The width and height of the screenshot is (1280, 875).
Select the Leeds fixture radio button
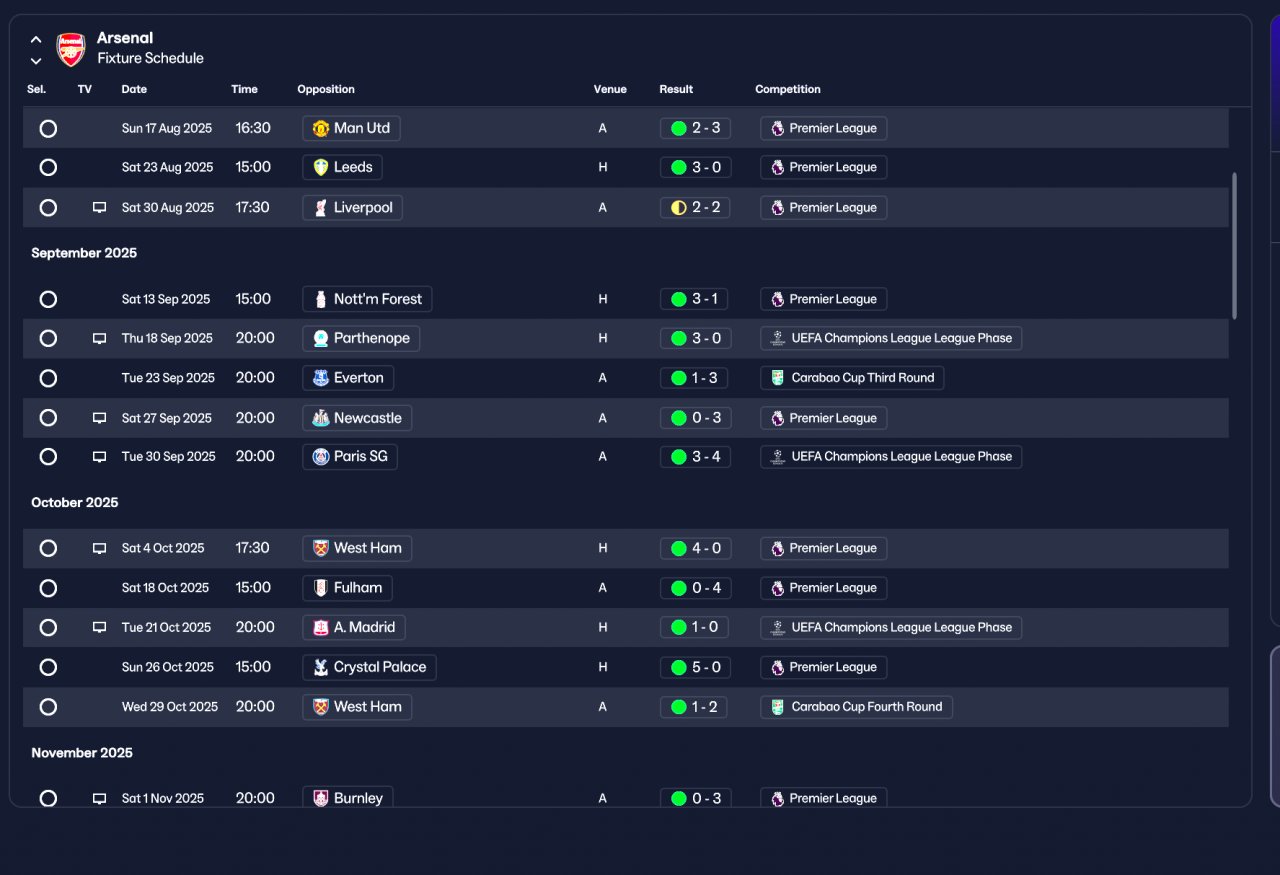[48, 168]
